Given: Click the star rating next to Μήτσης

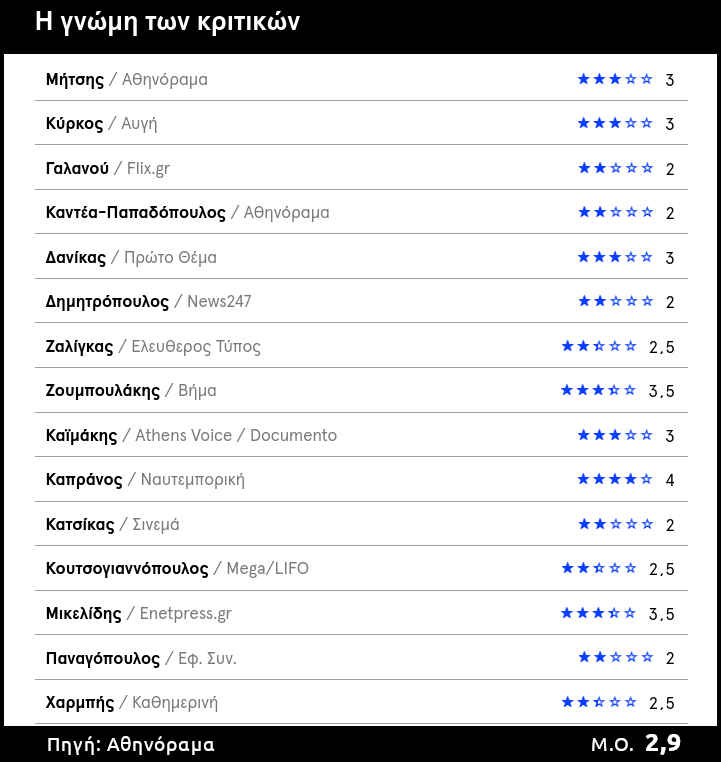Looking at the screenshot, I should [x=615, y=79].
